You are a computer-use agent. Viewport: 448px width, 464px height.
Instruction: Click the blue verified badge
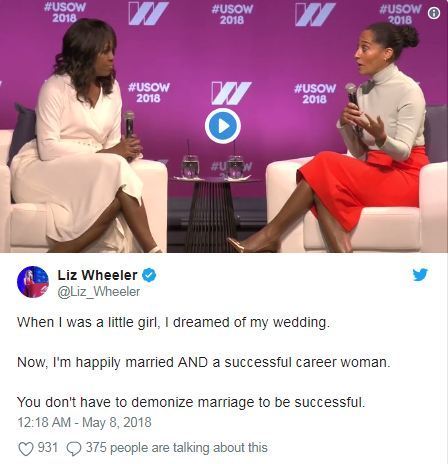[x=149, y=275]
